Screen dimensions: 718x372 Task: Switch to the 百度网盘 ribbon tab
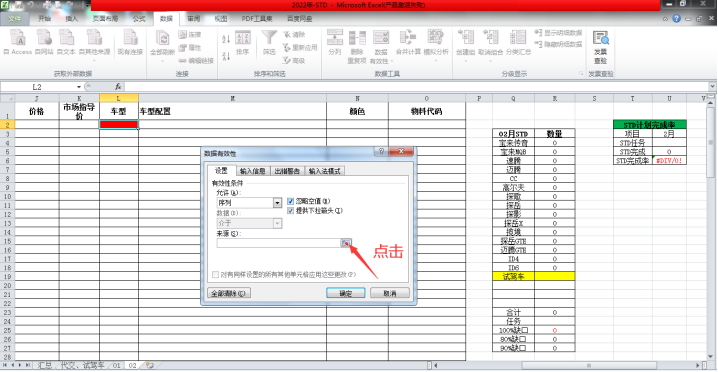(299, 19)
